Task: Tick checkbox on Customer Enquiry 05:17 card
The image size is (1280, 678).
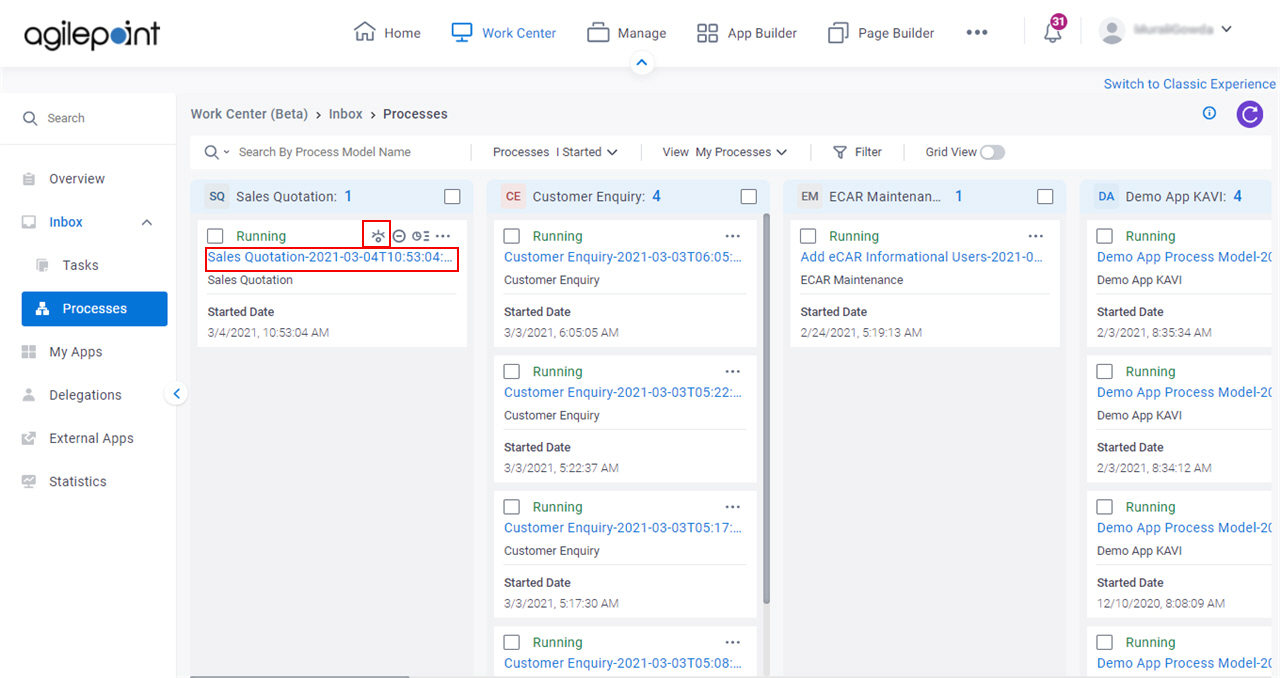Action: 511,507
